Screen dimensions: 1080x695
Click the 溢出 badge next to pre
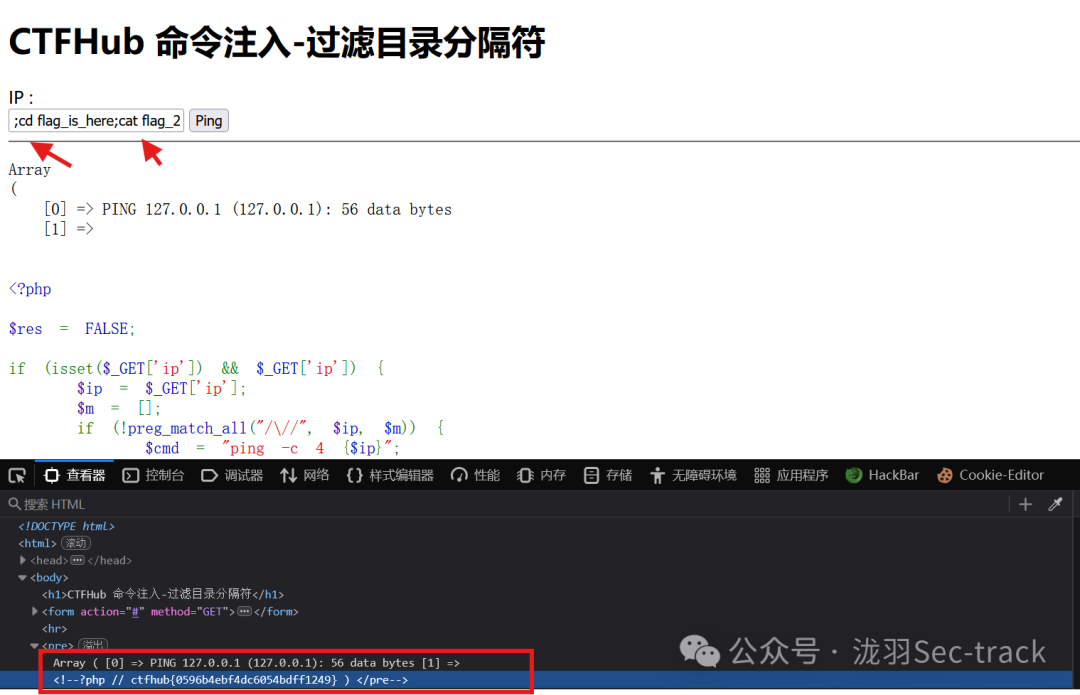[x=93, y=645]
